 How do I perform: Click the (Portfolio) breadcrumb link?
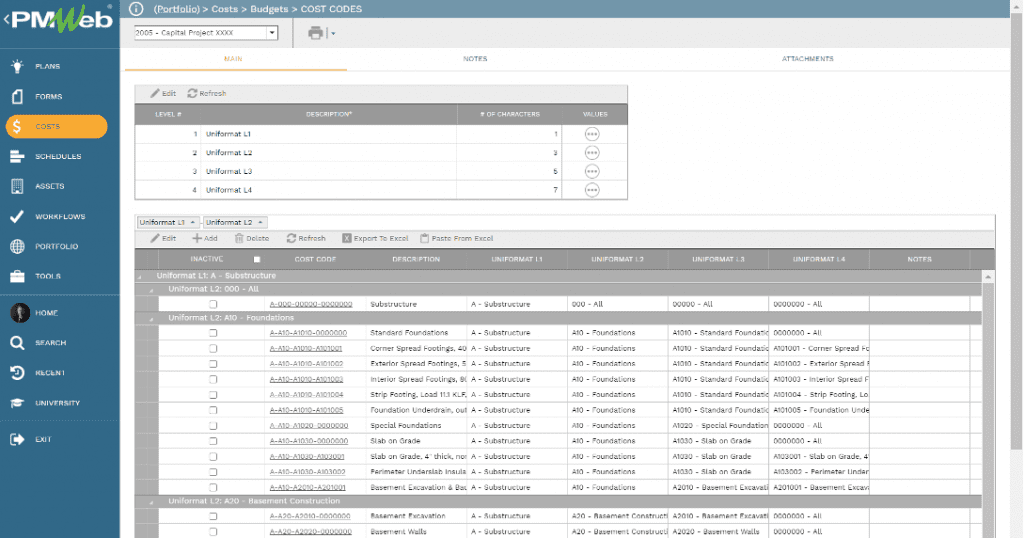(176, 9)
